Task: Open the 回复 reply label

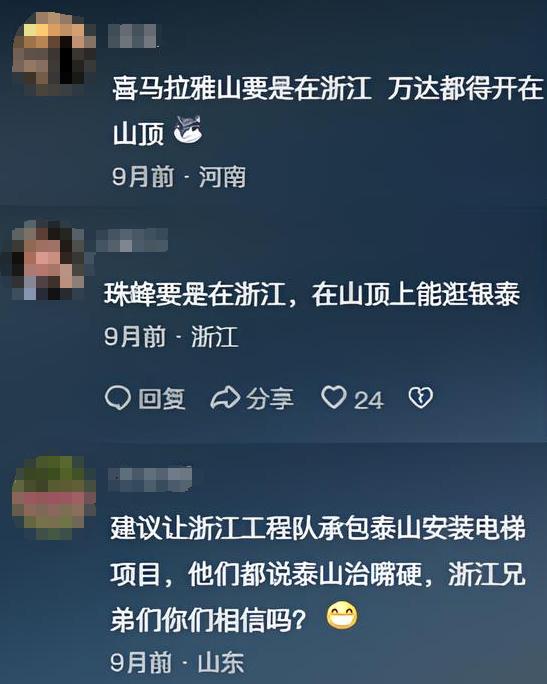Action: [162, 398]
